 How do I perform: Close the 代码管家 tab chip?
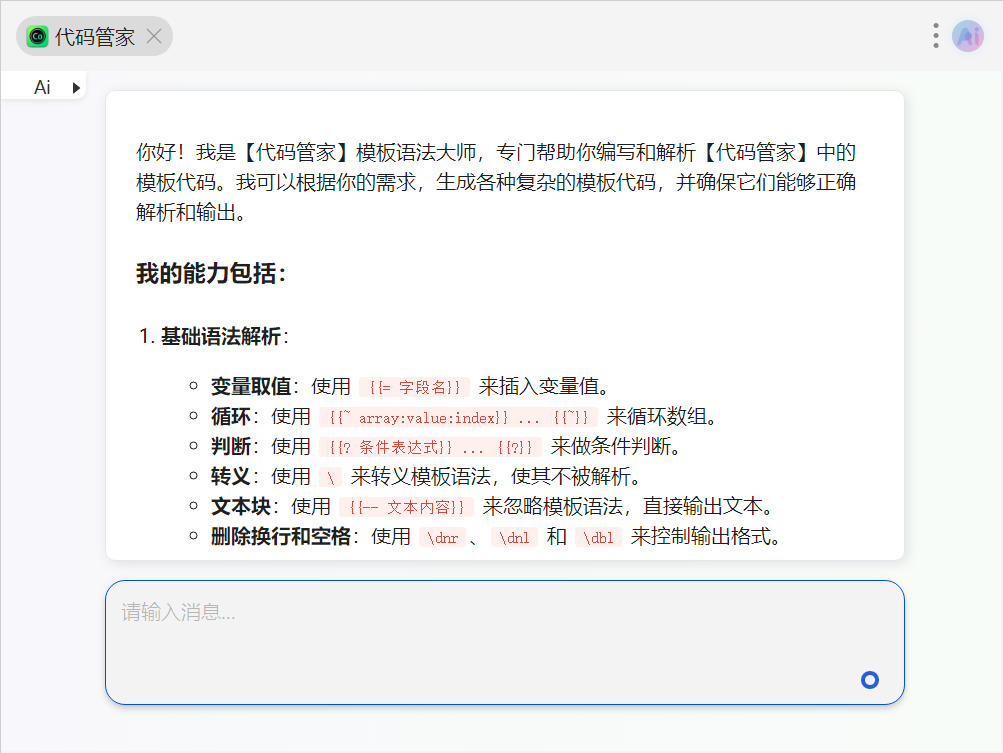(154, 36)
